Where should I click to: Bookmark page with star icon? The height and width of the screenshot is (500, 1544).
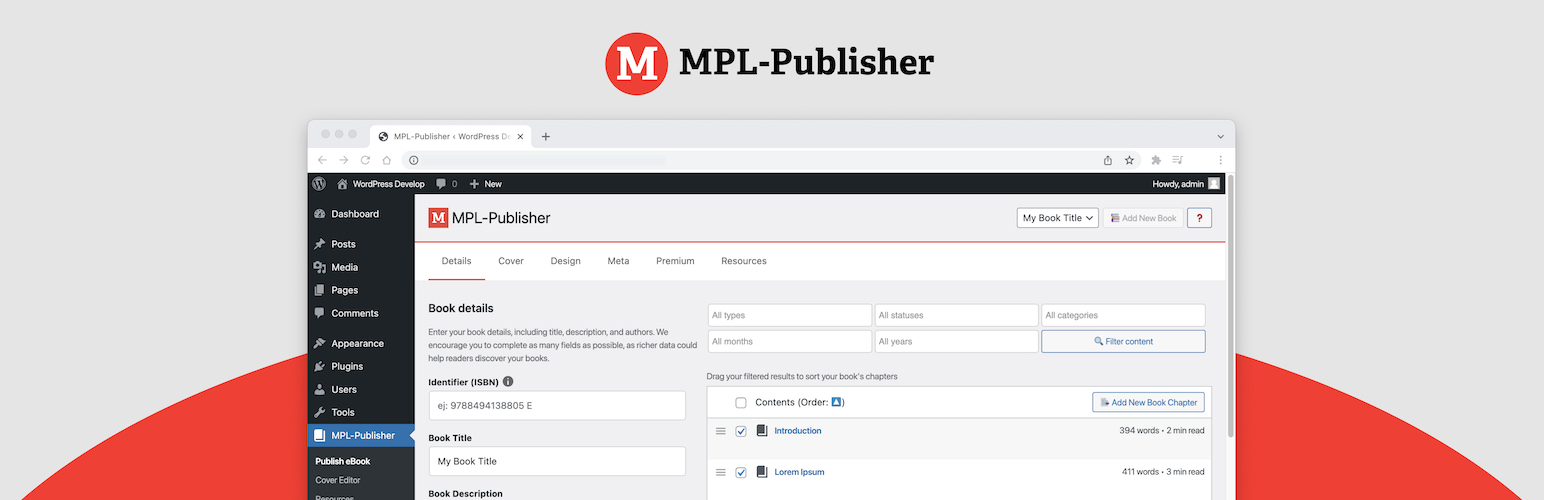click(1129, 160)
